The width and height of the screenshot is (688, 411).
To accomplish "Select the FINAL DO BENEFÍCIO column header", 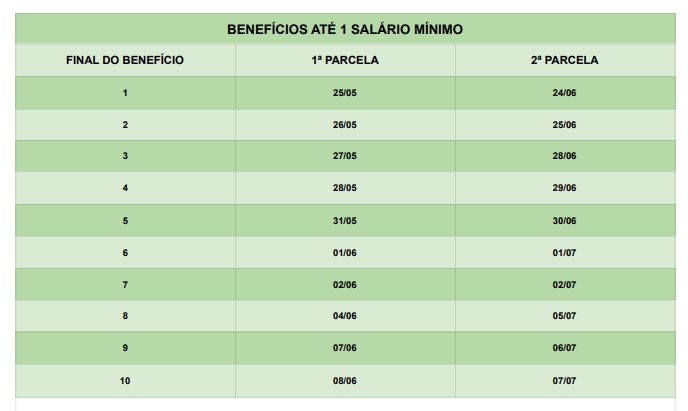I will click(125, 60).
